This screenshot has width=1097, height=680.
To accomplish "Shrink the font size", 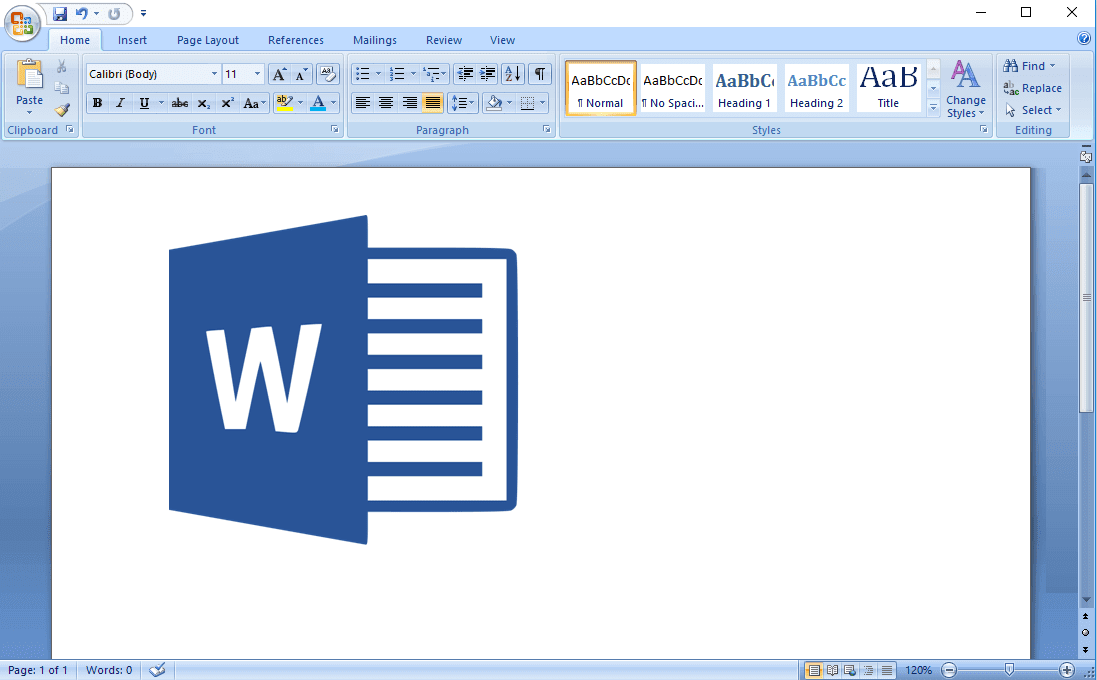I will click(302, 74).
